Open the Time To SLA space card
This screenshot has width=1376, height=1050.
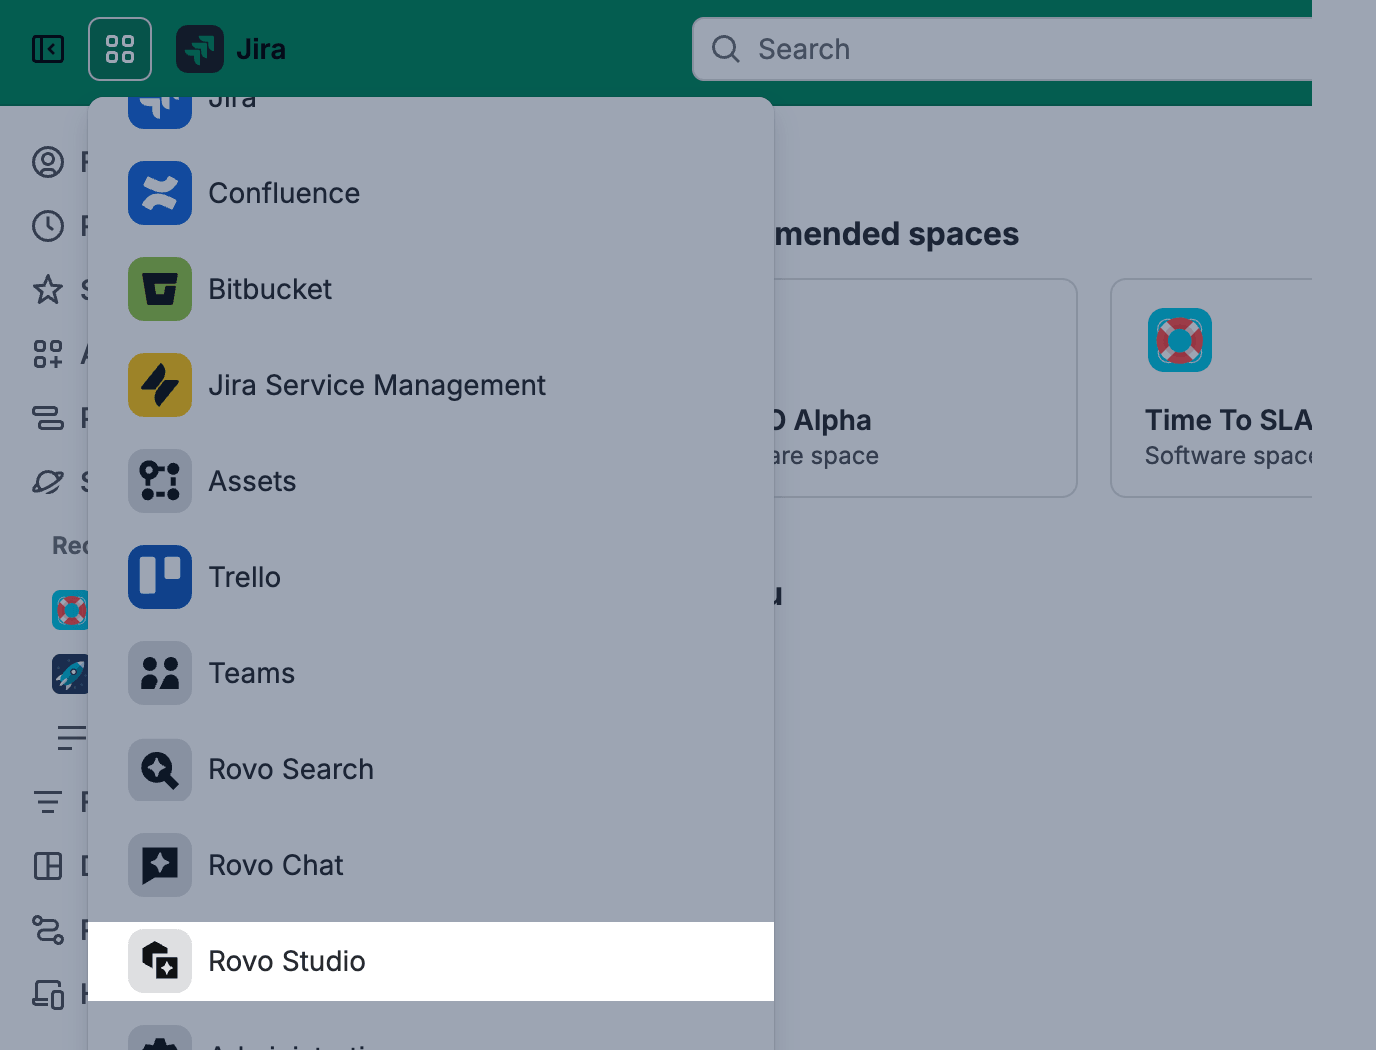click(1211, 388)
